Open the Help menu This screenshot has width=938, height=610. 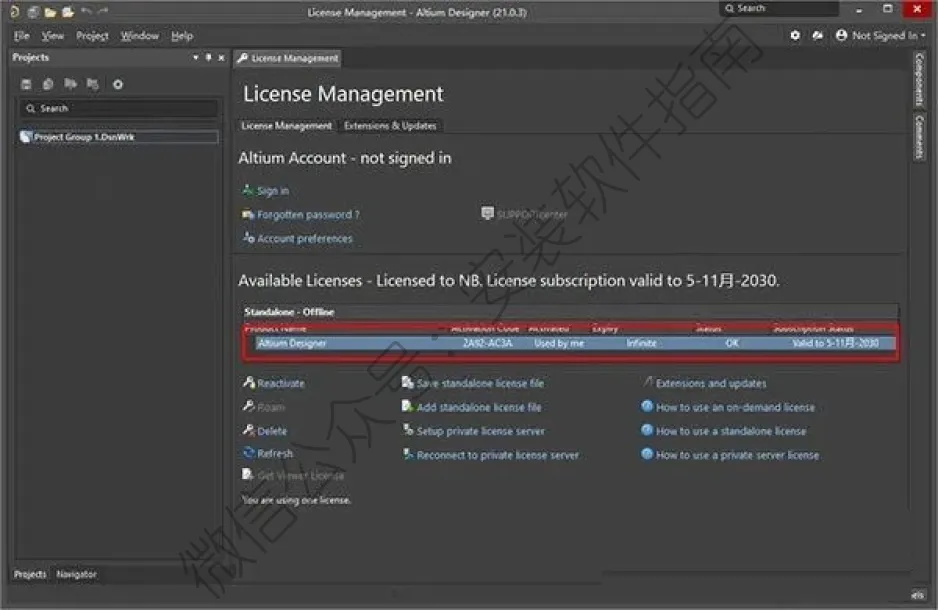[x=182, y=36]
